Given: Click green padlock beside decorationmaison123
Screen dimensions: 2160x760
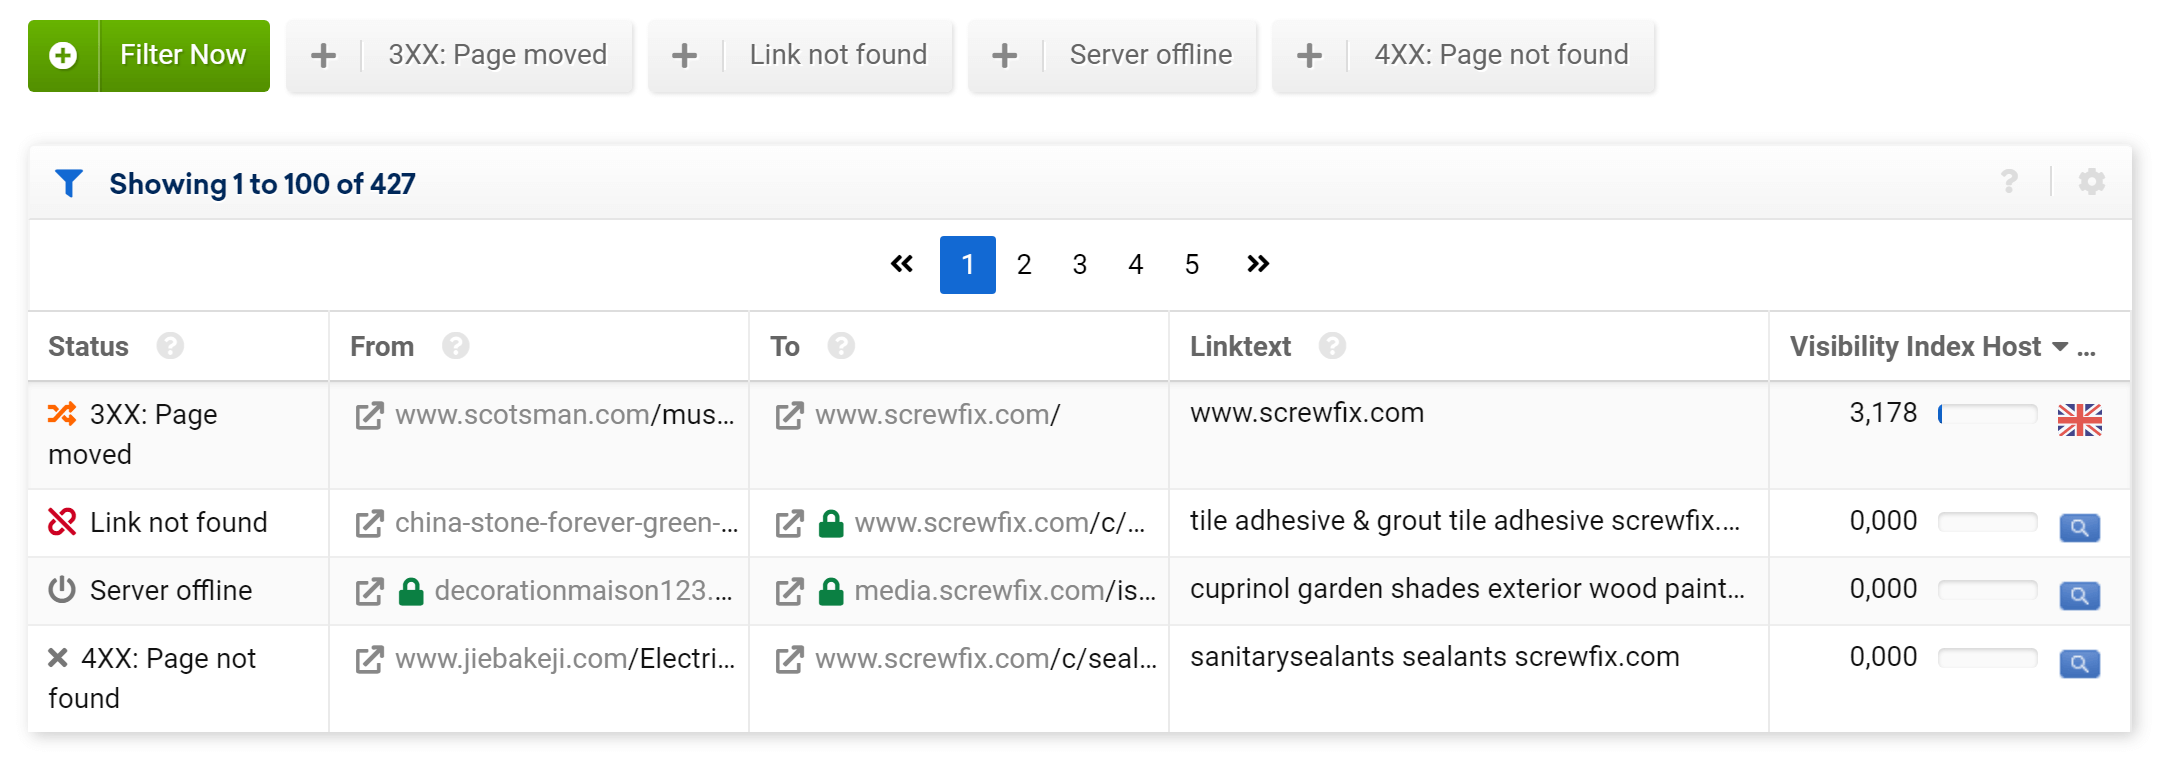Looking at the screenshot, I should click(411, 592).
